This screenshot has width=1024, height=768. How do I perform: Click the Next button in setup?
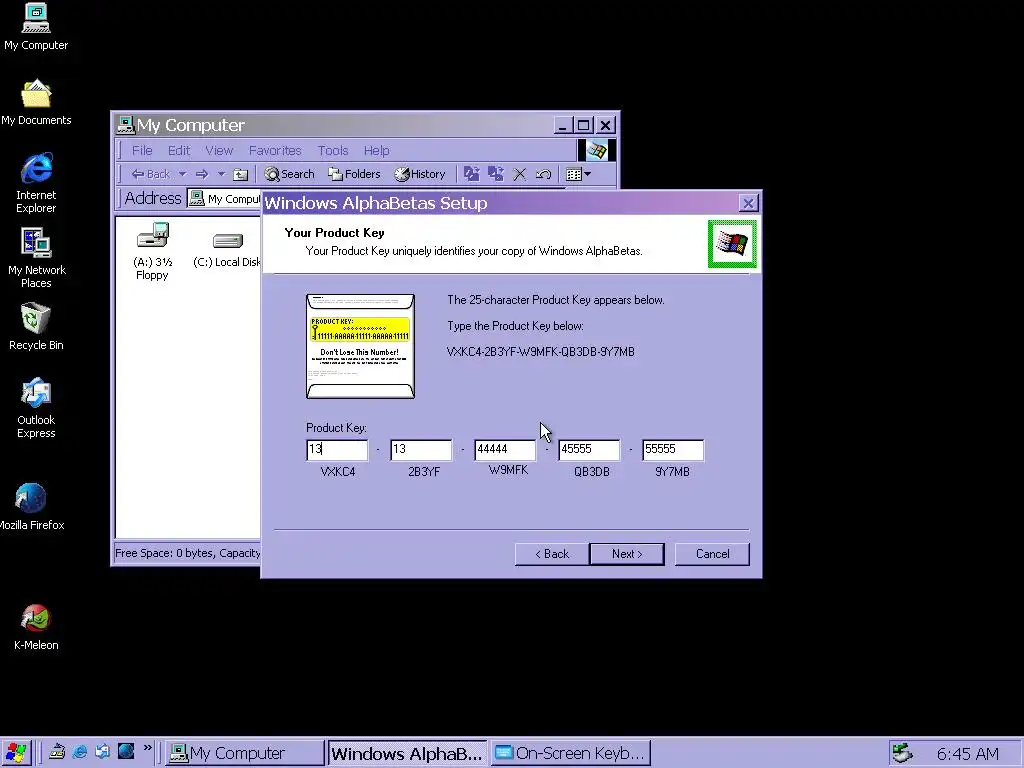[627, 554]
